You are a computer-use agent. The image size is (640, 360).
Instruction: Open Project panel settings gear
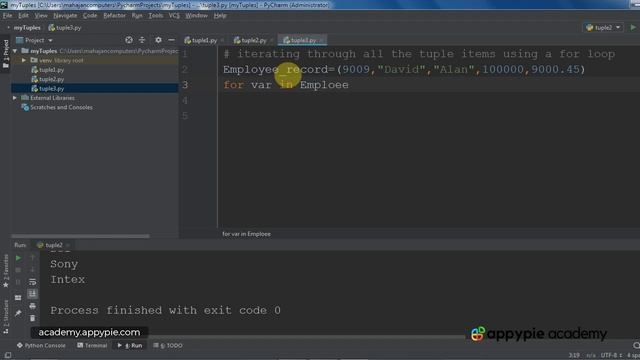[x=158, y=40]
